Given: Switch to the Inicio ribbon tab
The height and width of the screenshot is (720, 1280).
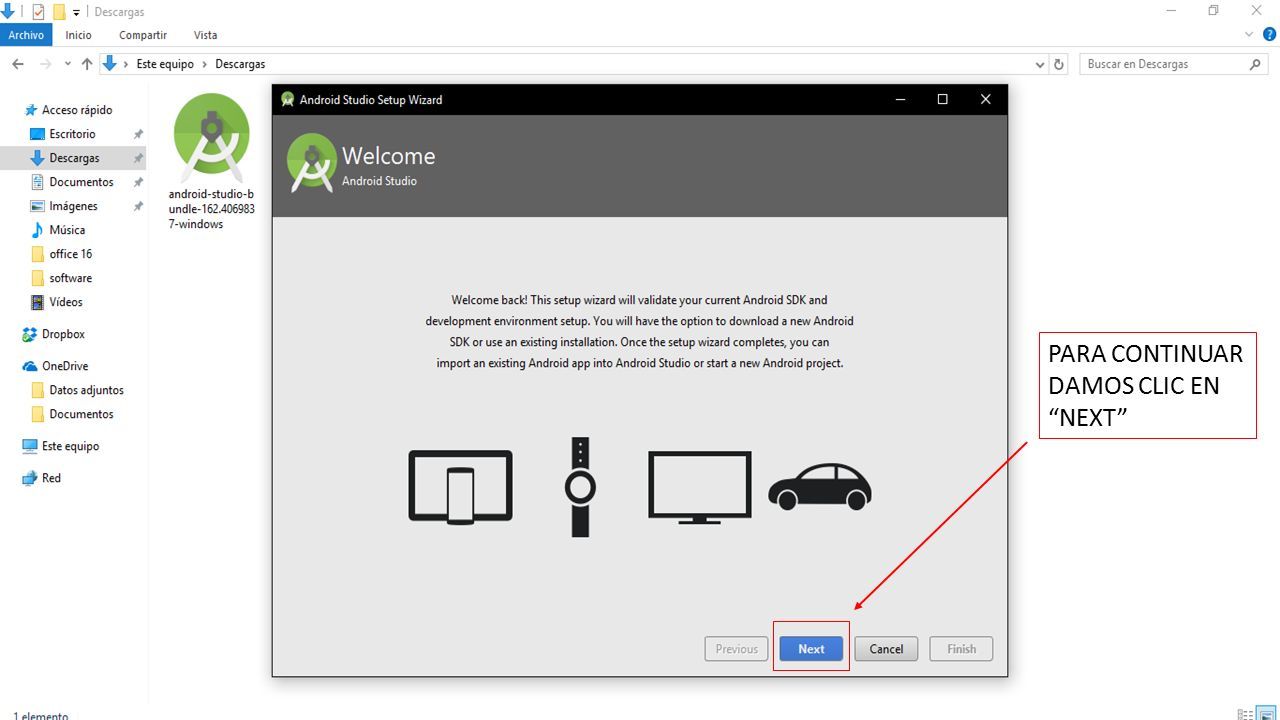Looking at the screenshot, I should [x=78, y=35].
